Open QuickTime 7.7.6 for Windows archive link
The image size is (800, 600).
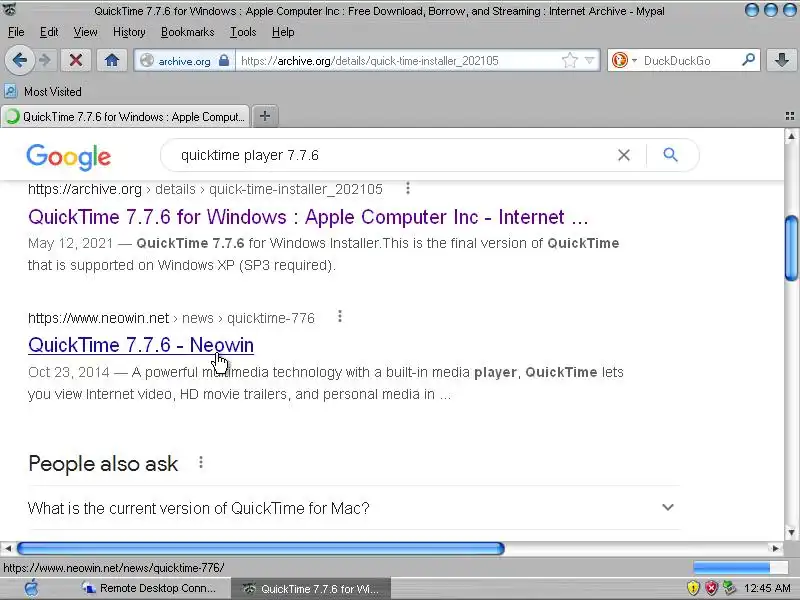coord(308,217)
